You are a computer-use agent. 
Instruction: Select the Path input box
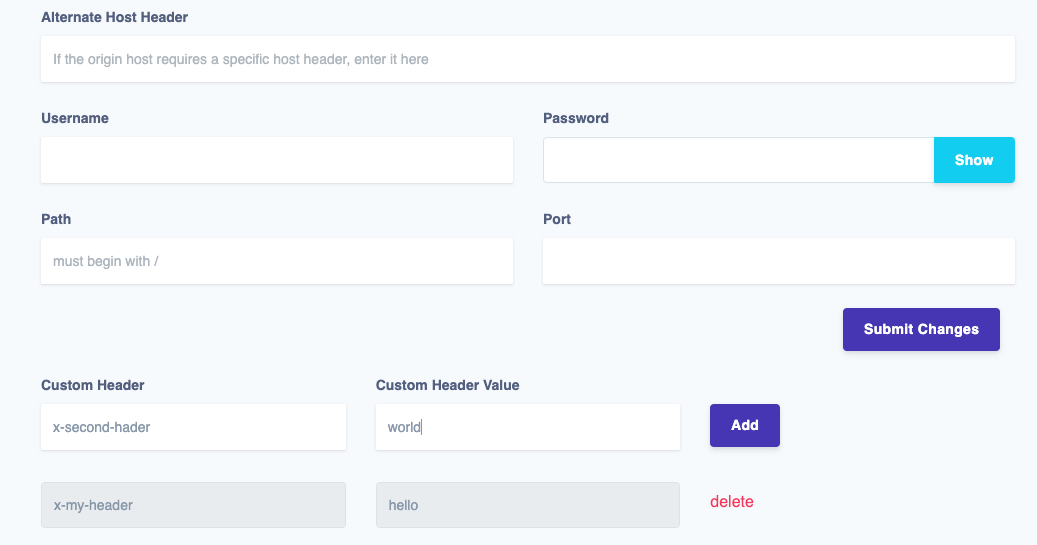coord(277,261)
